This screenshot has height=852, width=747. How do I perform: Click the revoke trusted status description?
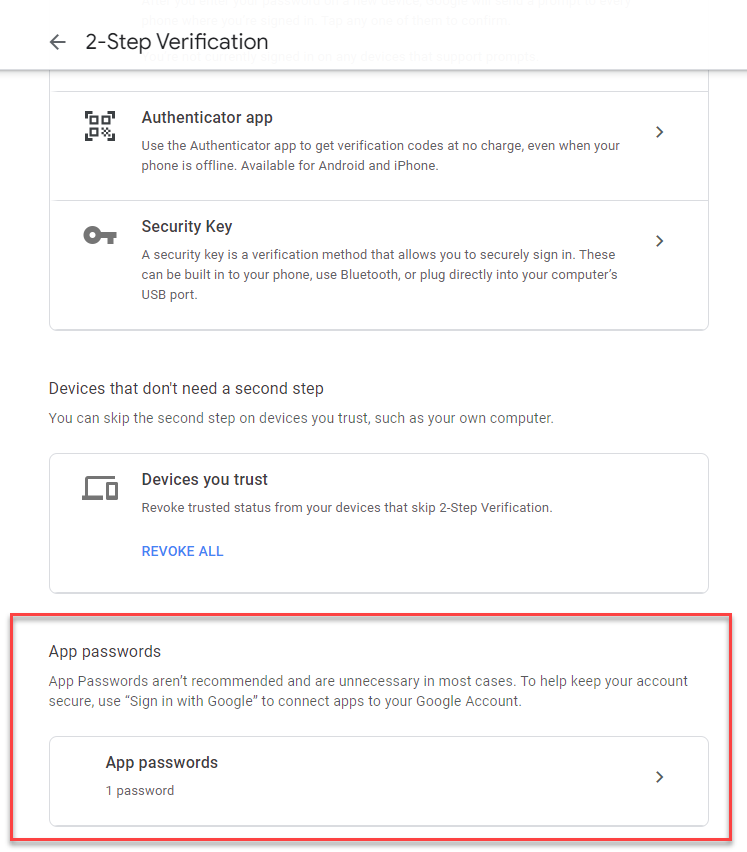click(346, 508)
